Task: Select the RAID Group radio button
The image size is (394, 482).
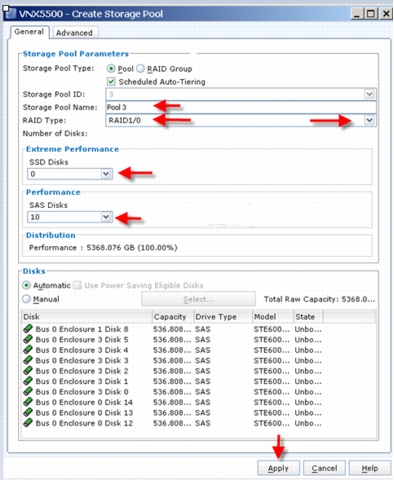Action: tap(140, 69)
